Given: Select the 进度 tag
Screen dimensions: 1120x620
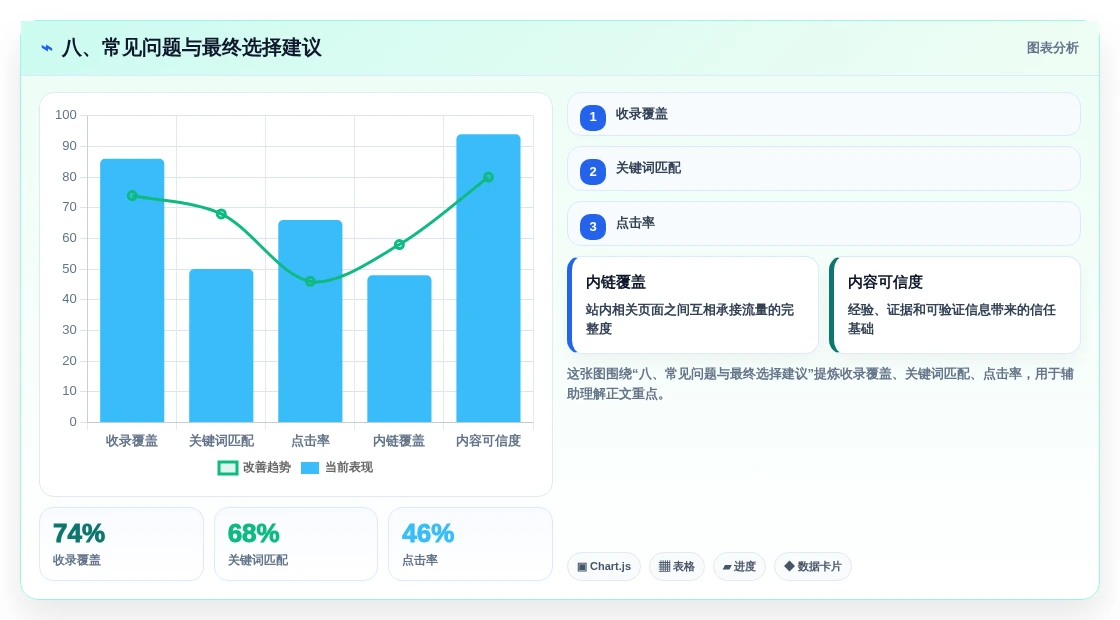Looking at the screenshot, I should (739, 566).
